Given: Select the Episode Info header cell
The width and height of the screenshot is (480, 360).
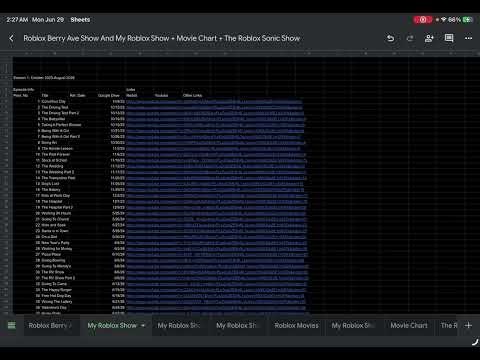Looking at the screenshot, I should click(x=24, y=90).
